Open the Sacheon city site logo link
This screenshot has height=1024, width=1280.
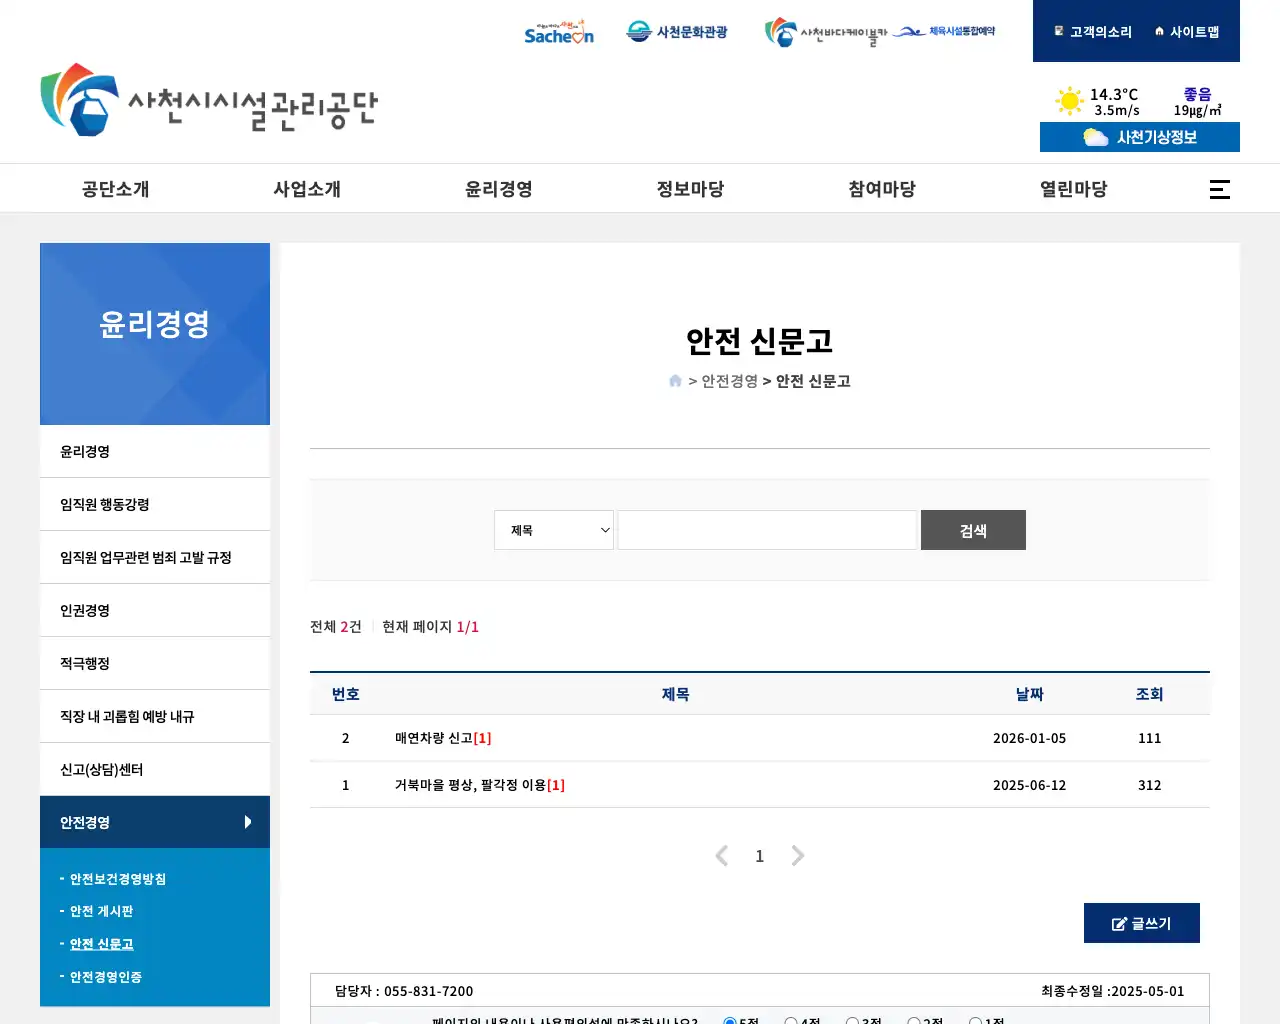point(559,32)
